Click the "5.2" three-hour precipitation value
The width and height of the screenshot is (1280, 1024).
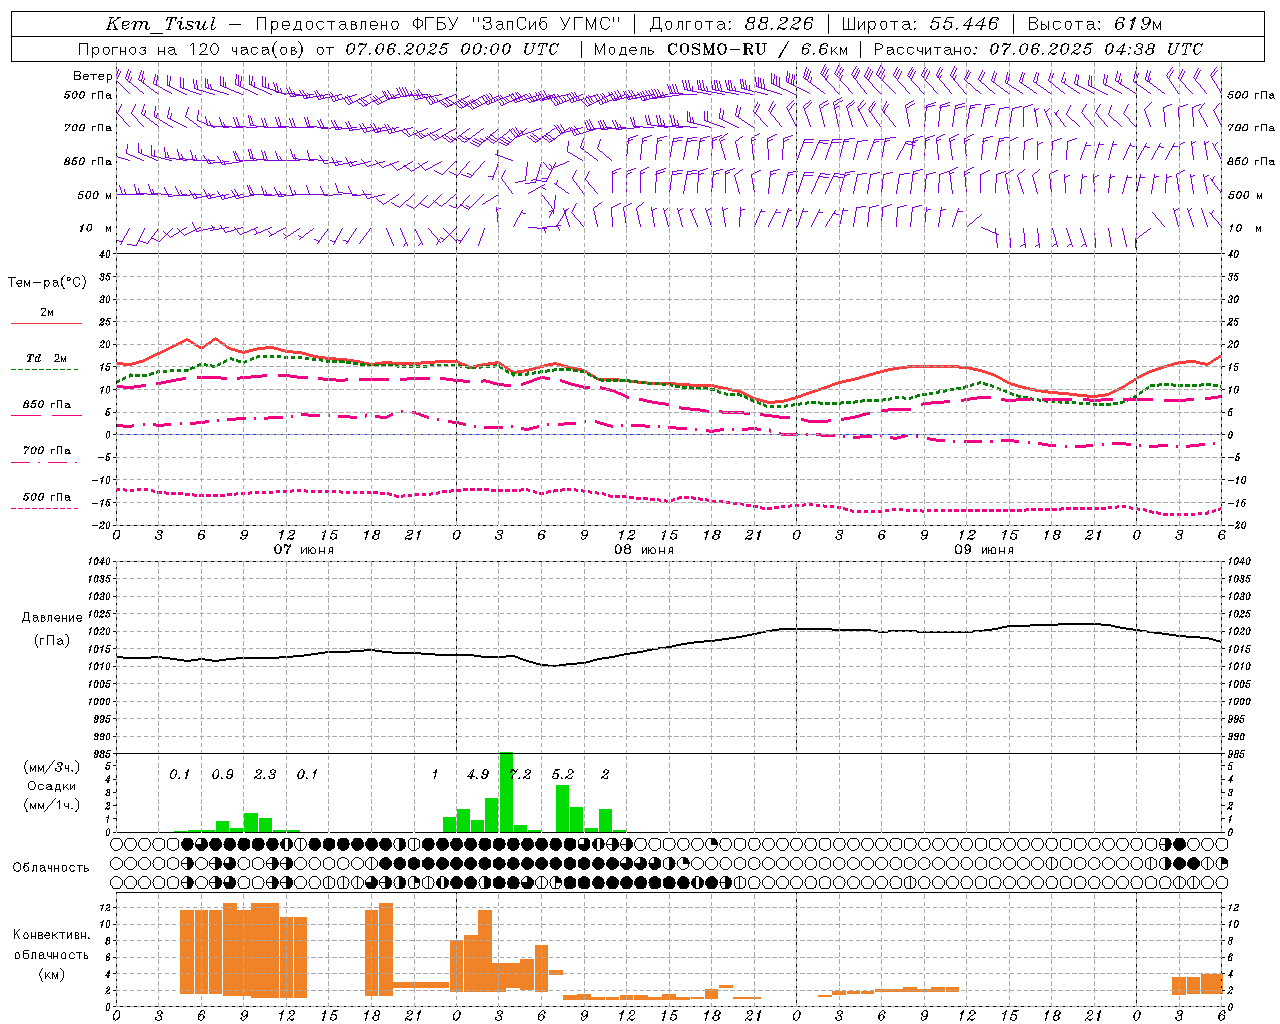(x=563, y=774)
